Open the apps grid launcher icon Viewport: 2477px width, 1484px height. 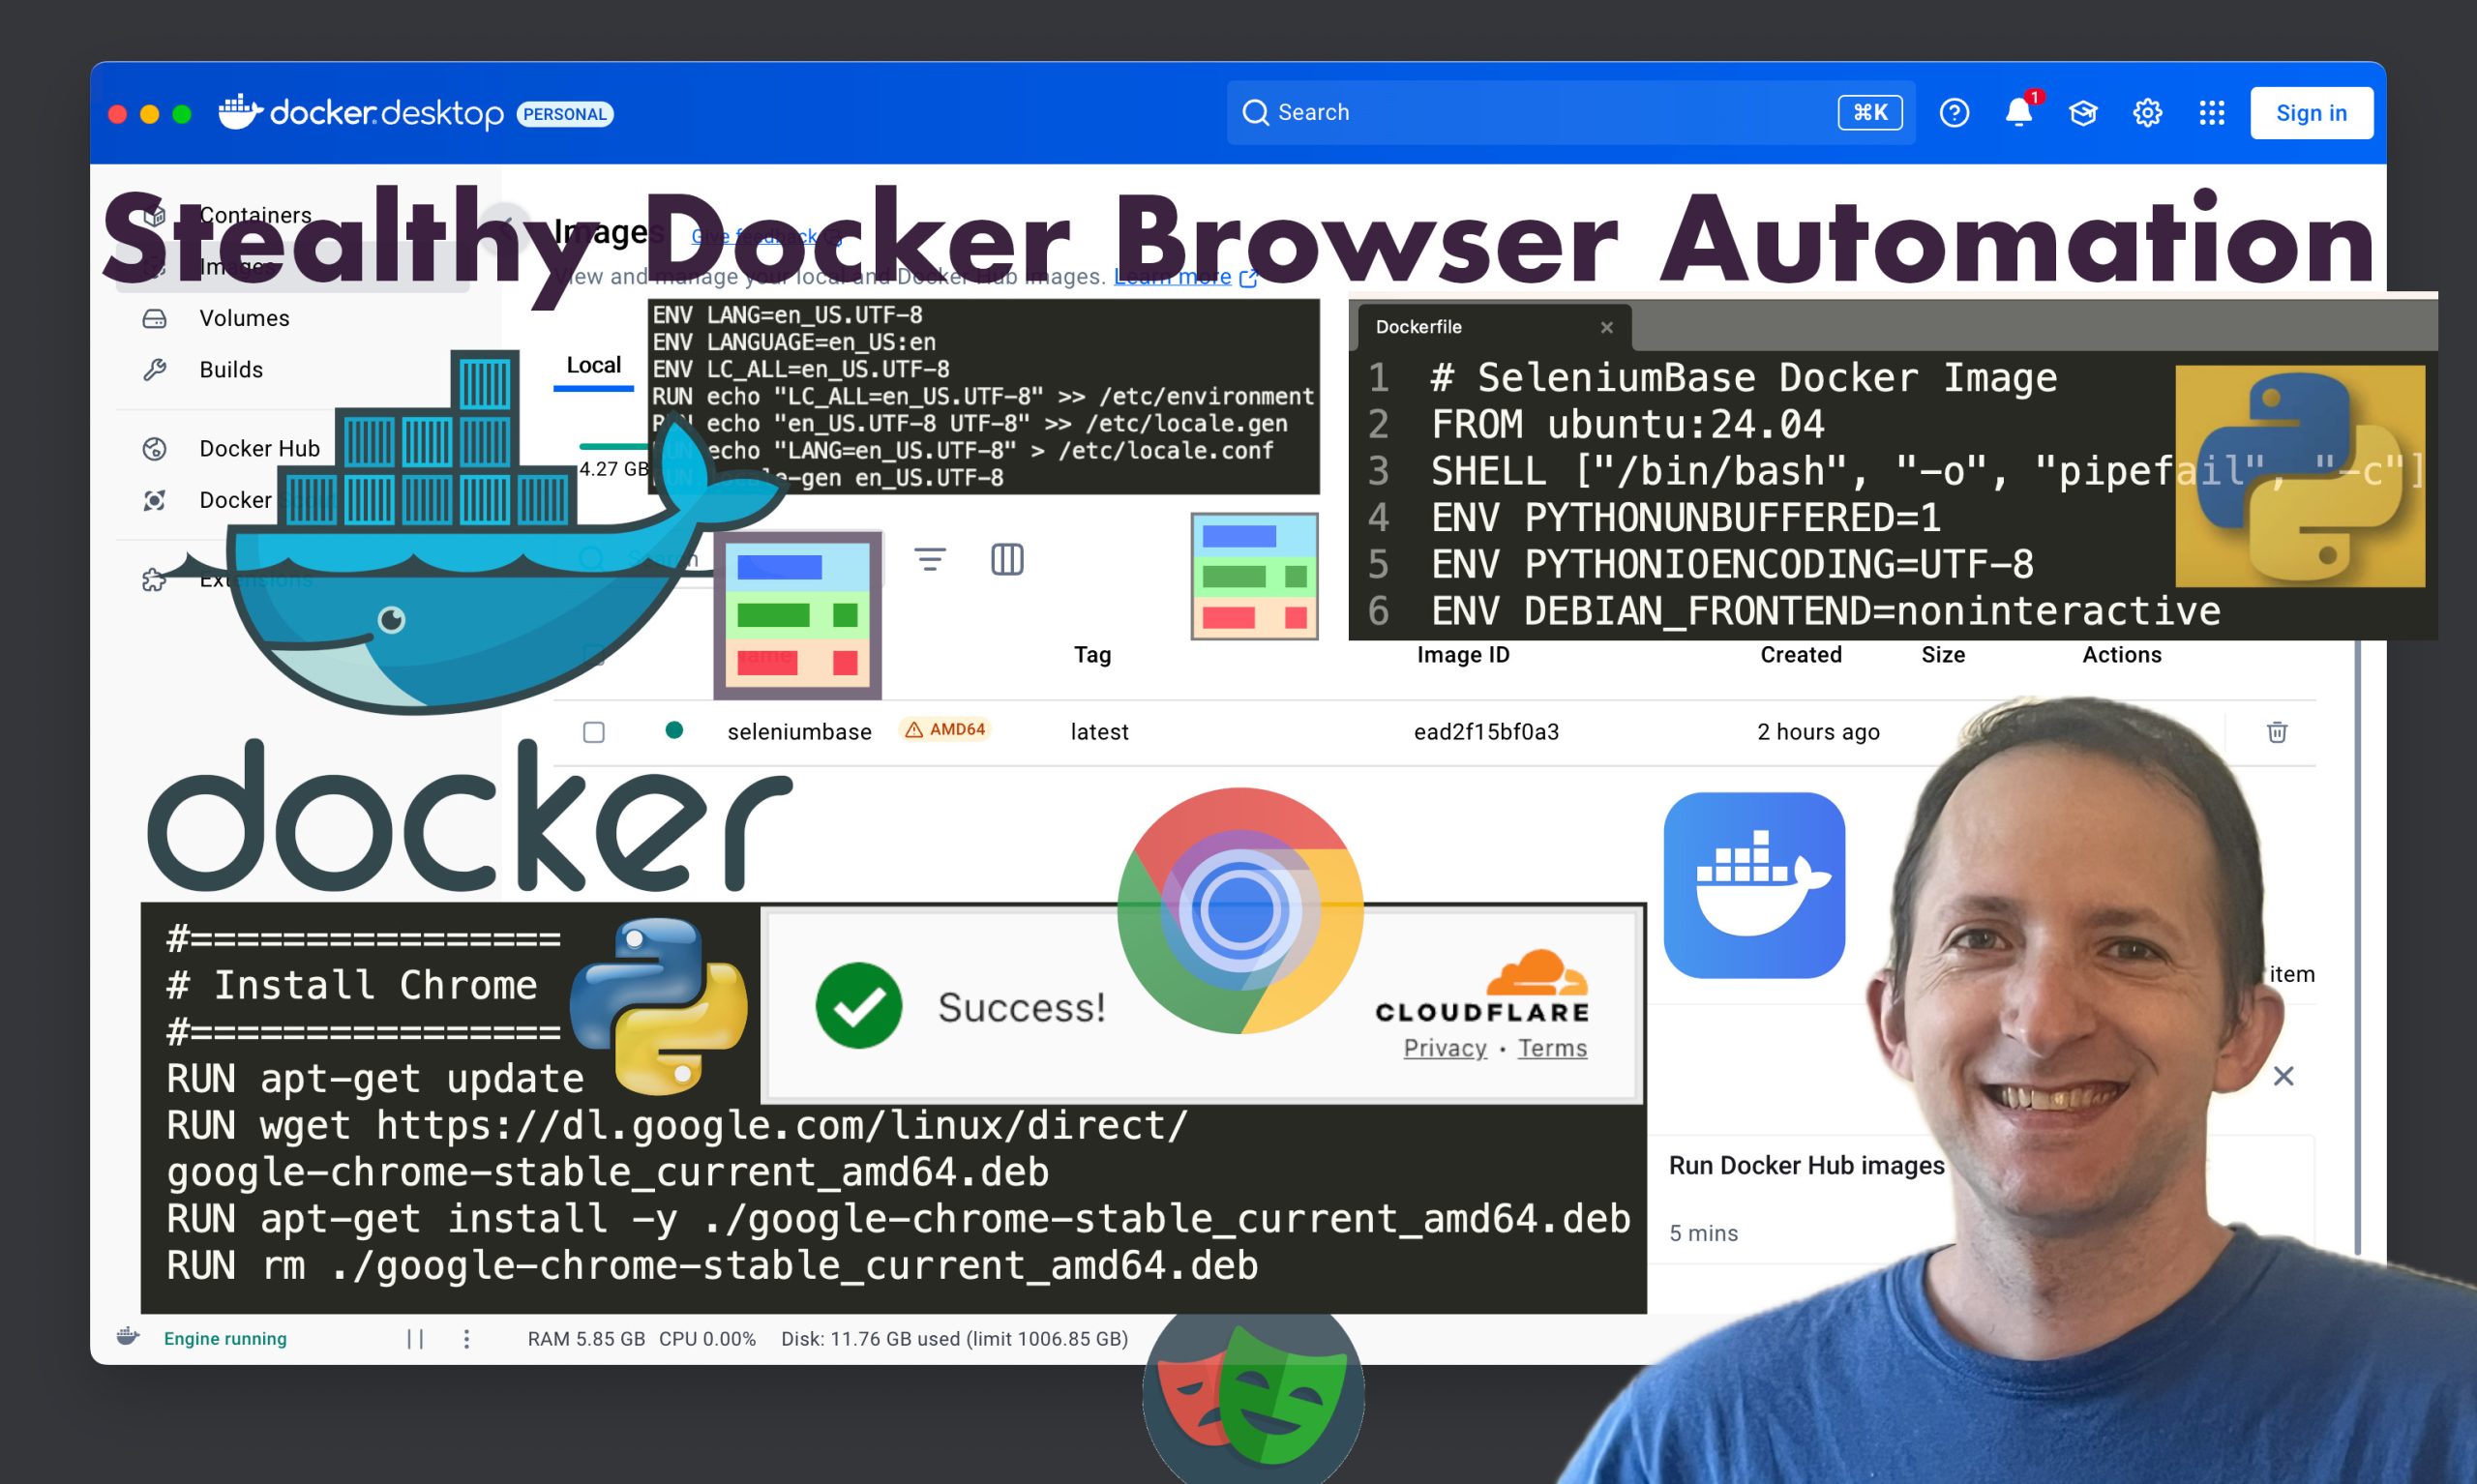[x=2211, y=113]
